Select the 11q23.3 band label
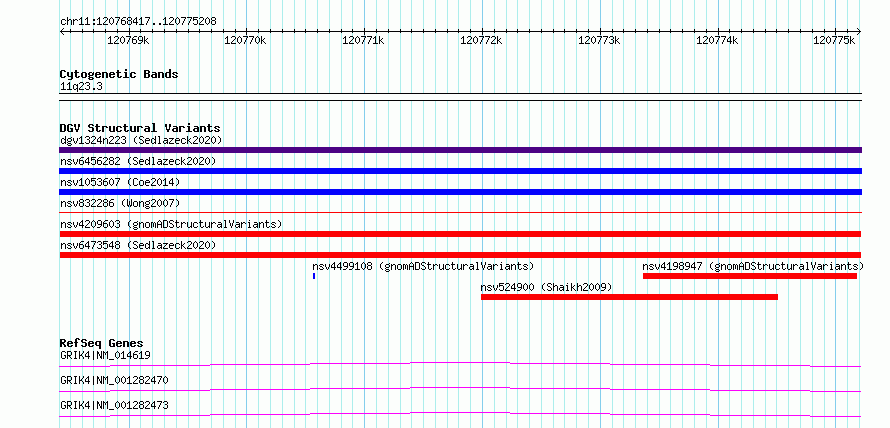 81,87
